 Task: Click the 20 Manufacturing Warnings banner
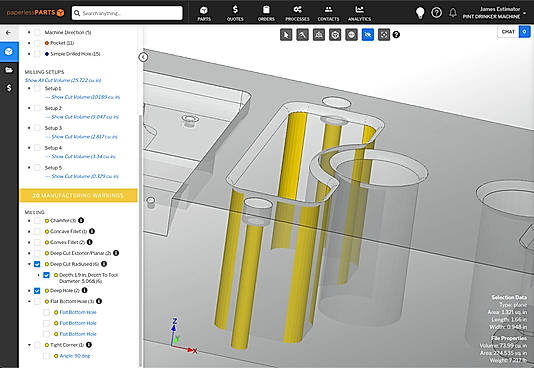pyautogui.click(x=78, y=195)
